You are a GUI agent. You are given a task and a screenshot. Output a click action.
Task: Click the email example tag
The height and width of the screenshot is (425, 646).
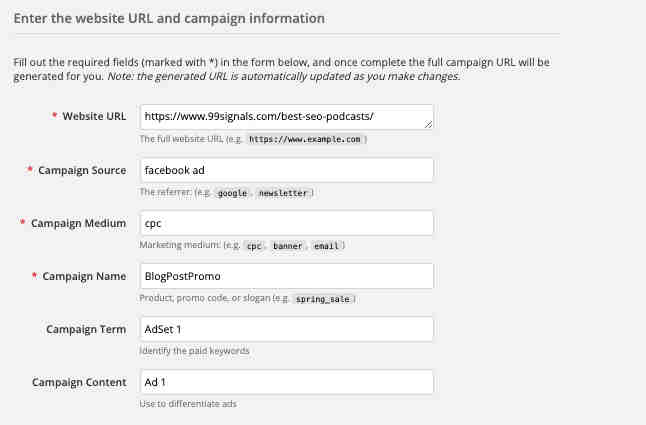coord(326,246)
